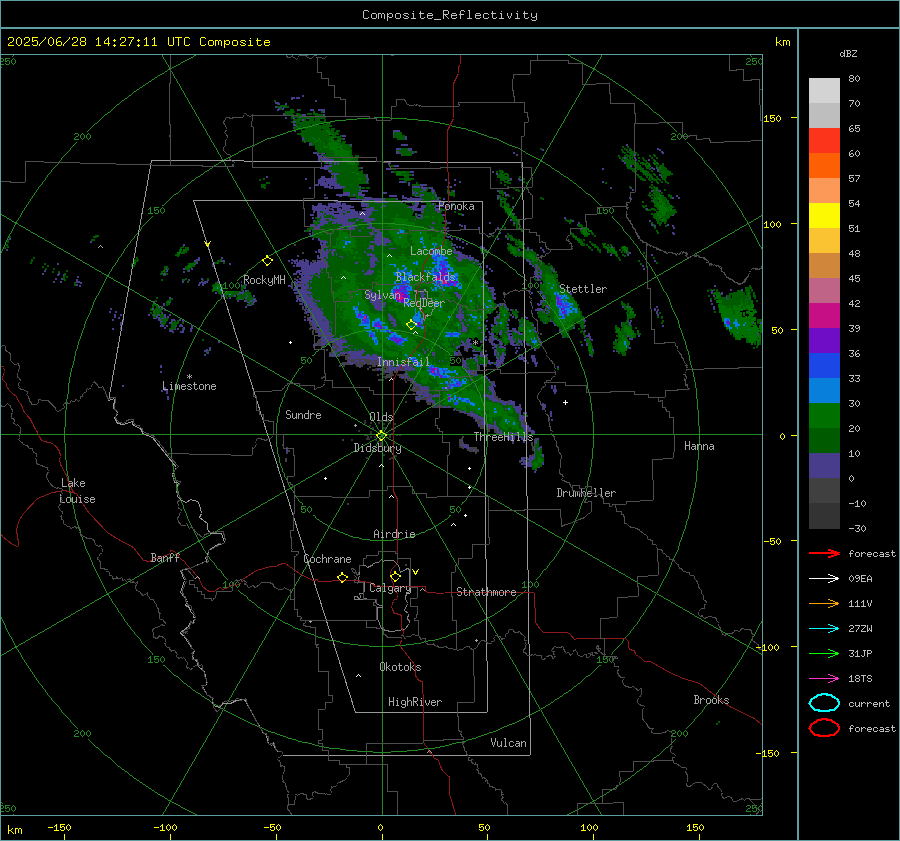Screen dimensions: 900x841
Task: Click the 42 dBZ magenta color swatch
Action: pos(824,315)
